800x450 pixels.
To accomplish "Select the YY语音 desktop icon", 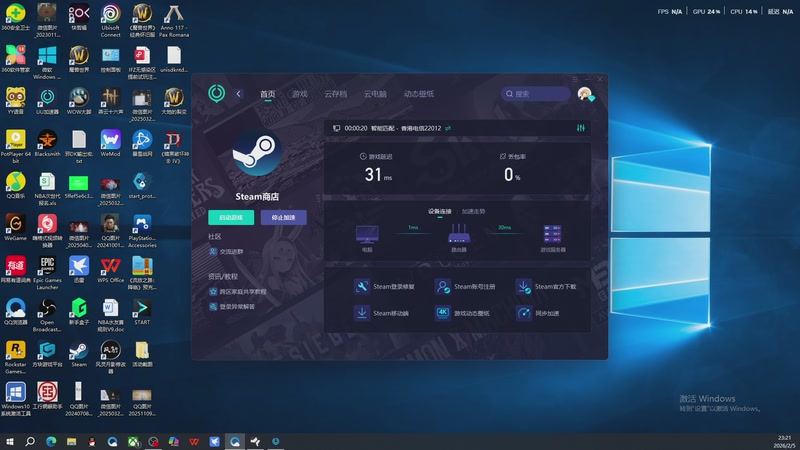I will tap(16, 101).
